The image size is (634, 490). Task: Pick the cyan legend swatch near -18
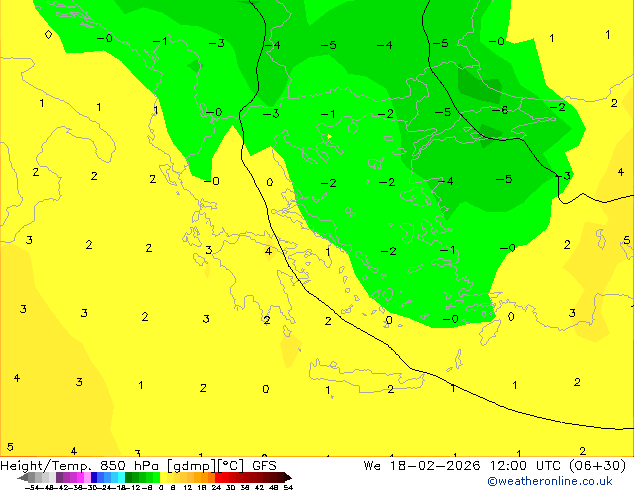(x=121, y=477)
